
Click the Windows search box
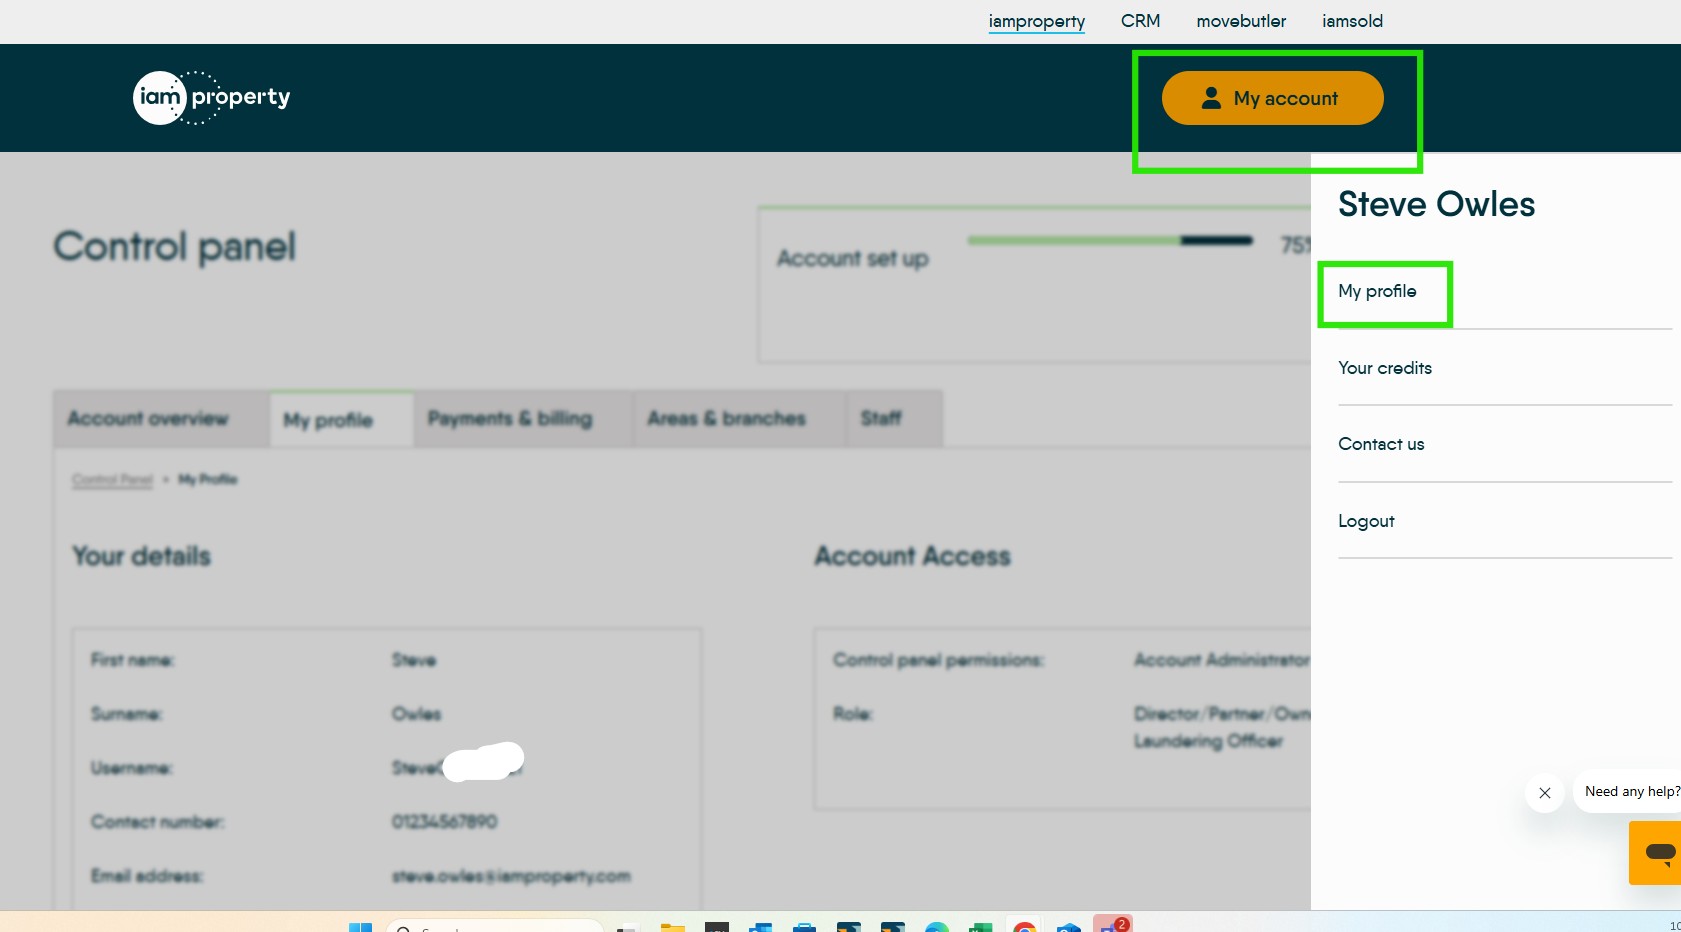(x=495, y=928)
